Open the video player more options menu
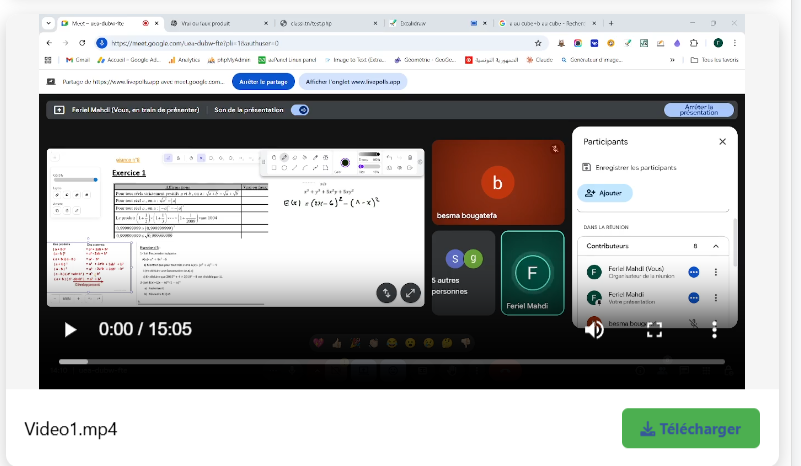The width and height of the screenshot is (801, 466). point(714,329)
